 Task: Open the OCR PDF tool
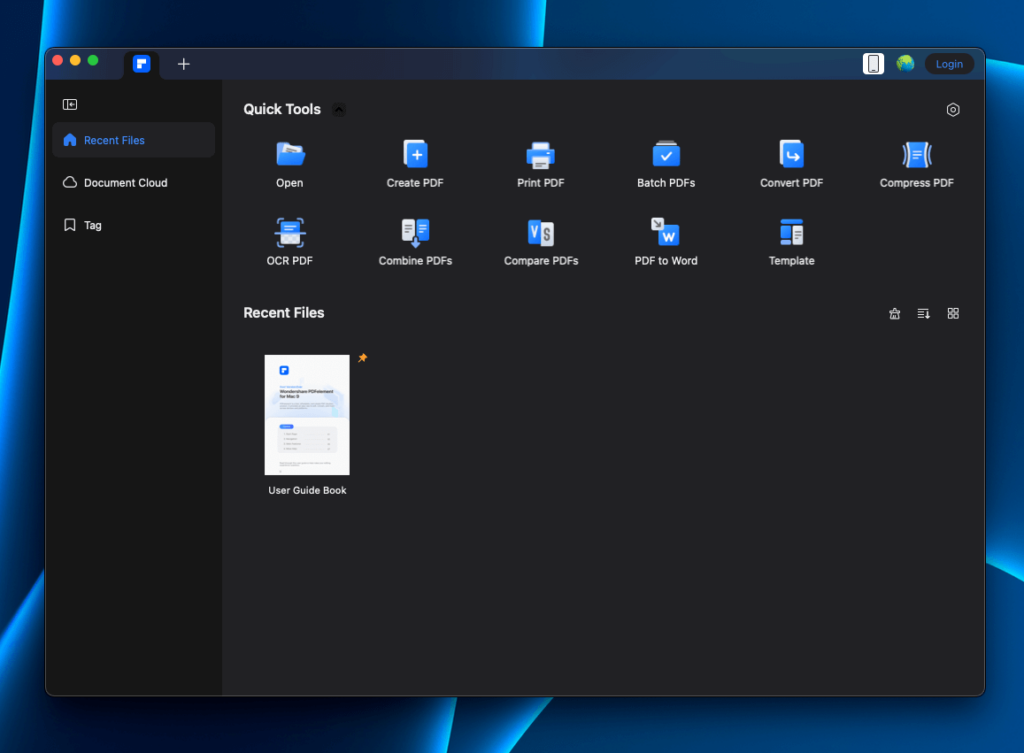click(290, 242)
